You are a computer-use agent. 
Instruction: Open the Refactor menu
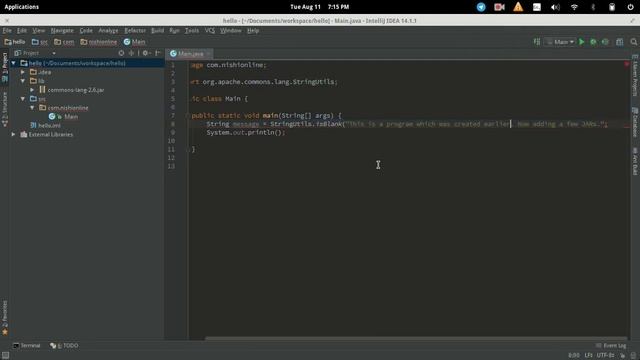(x=135, y=31)
